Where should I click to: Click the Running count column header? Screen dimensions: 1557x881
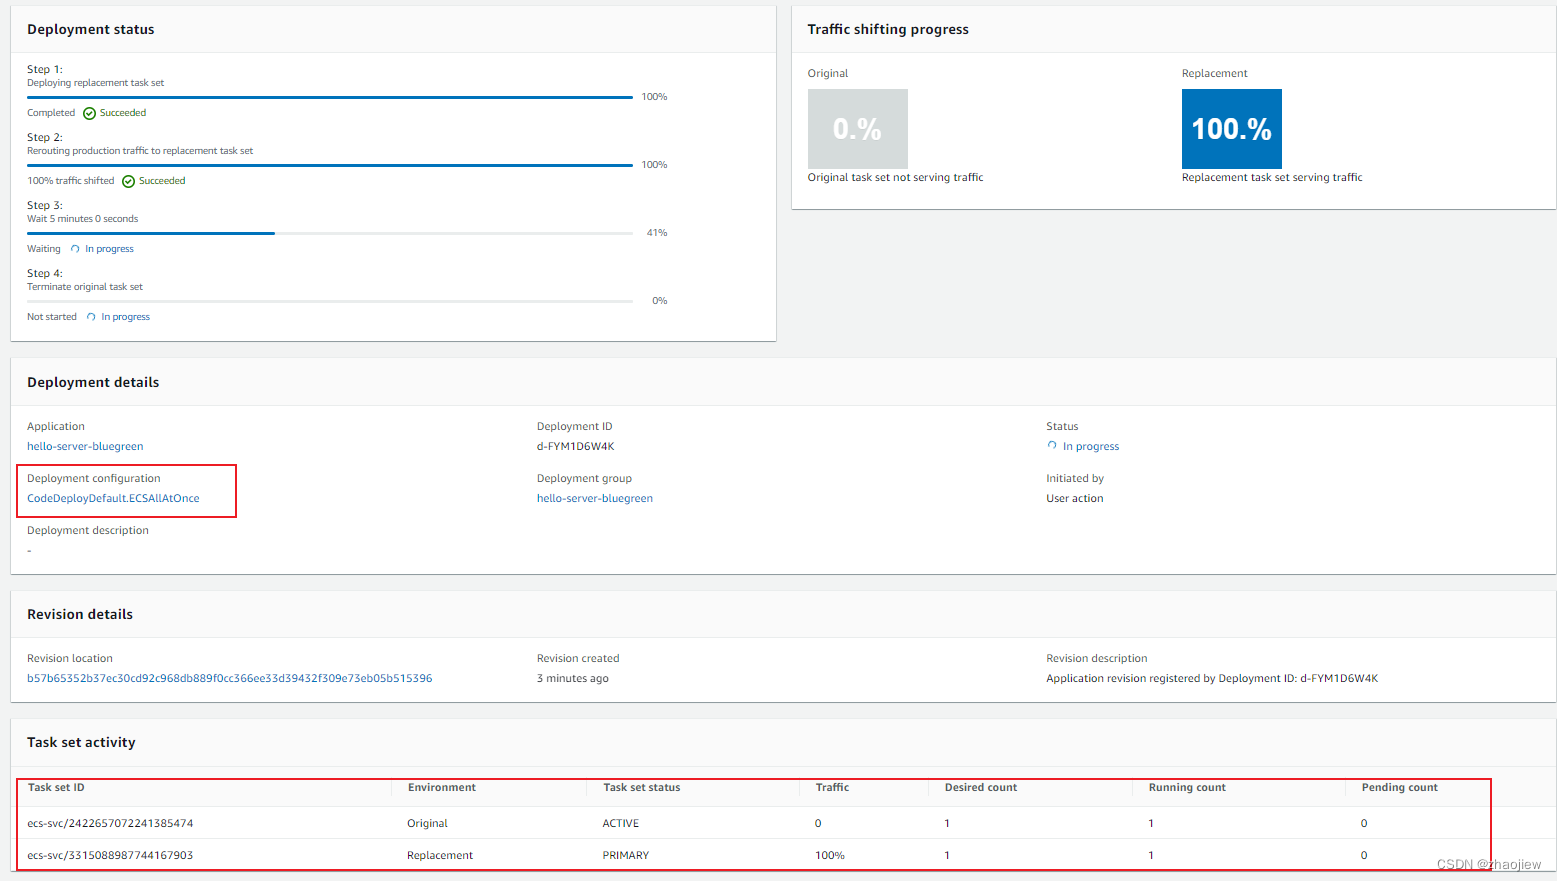point(1187,788)
